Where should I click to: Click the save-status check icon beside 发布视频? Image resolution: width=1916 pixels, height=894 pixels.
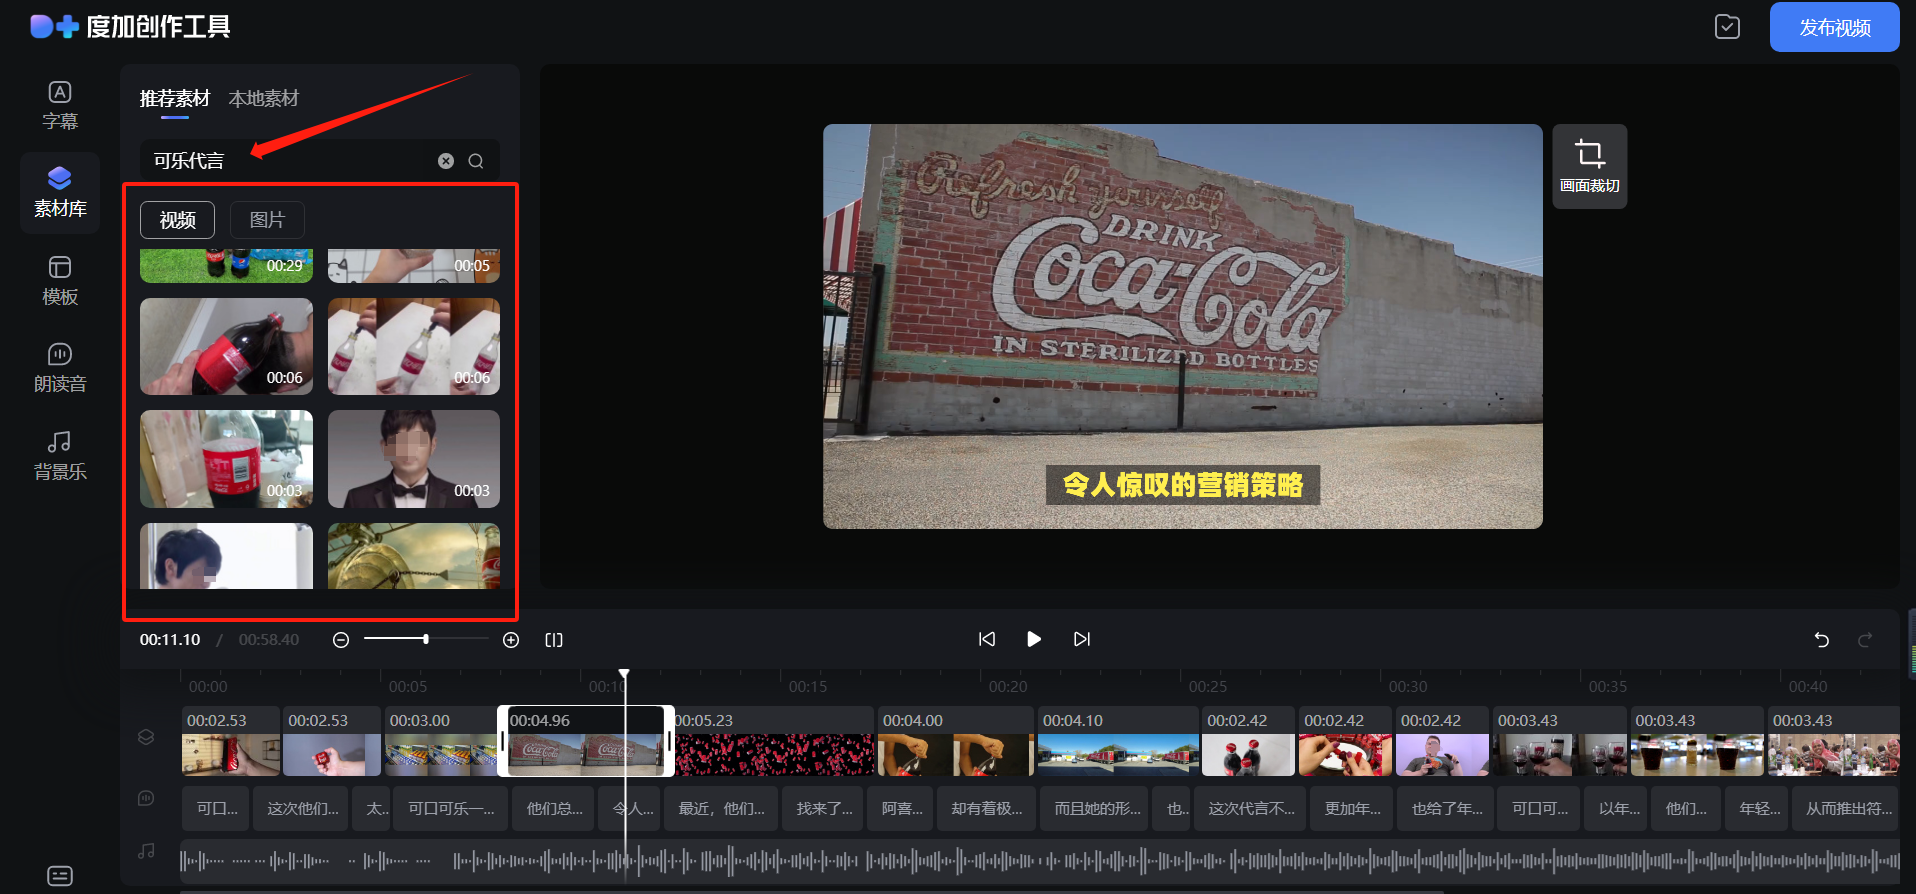[x=1727, y=27]
